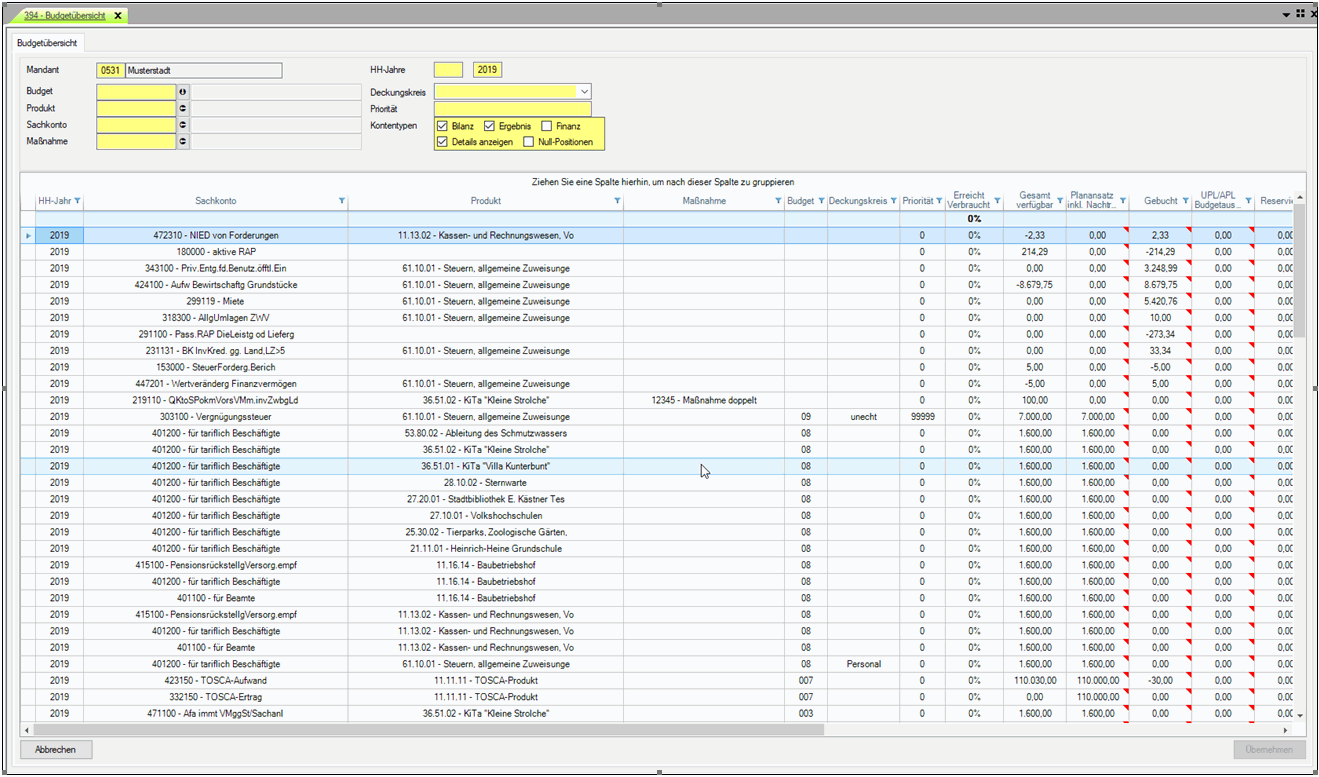Enable the Finanz account type checkbox
1319x777 pixels.
pyautogui.click(x=546, y=127)
